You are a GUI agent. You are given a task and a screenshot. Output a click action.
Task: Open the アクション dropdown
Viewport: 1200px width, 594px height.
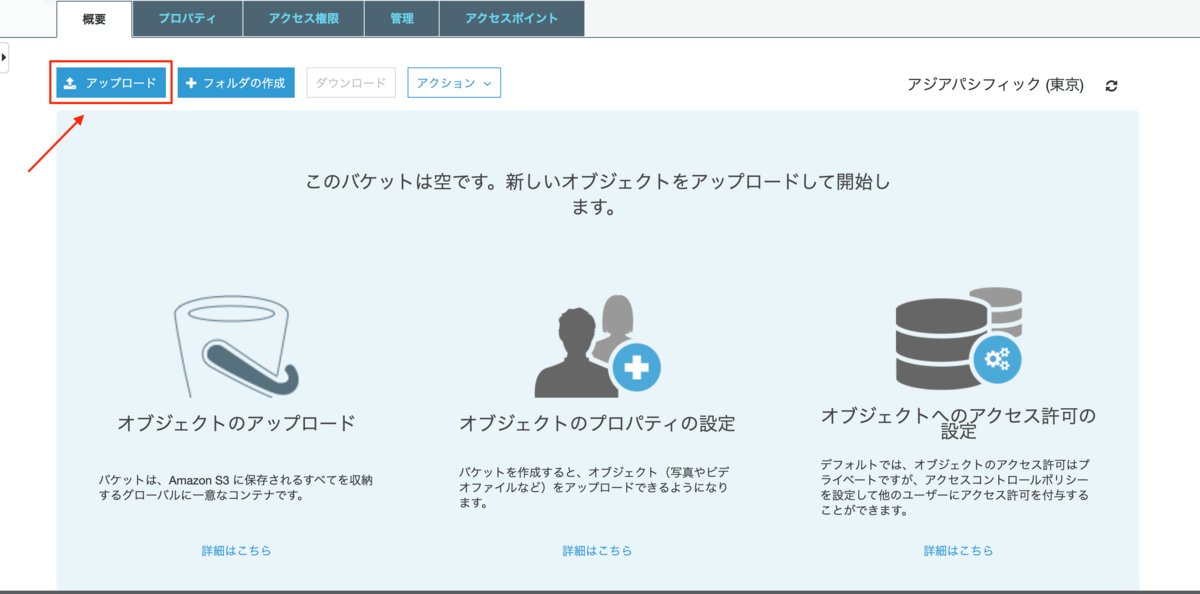pyautogui.click(x=454, y=82)
